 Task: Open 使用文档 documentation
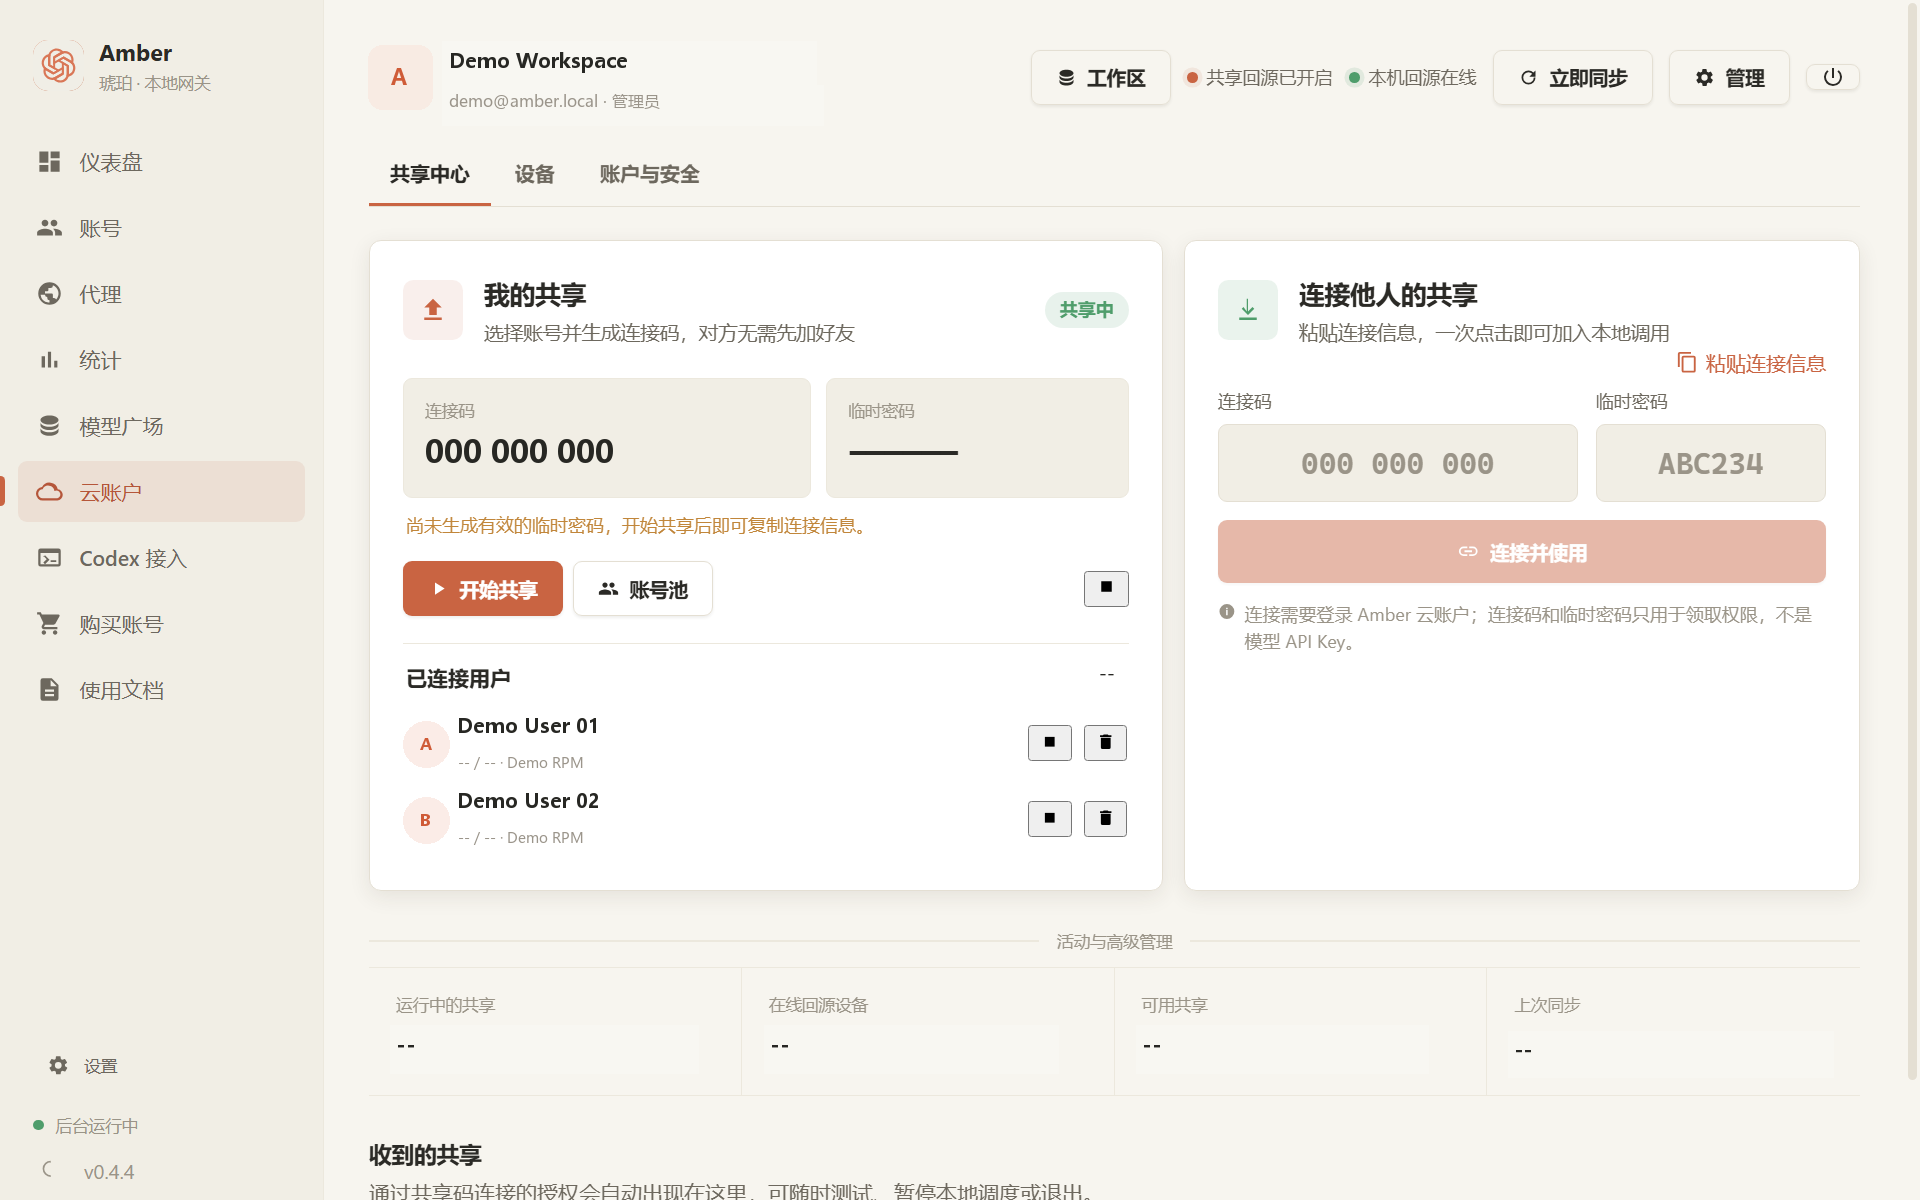coord(161,690)
